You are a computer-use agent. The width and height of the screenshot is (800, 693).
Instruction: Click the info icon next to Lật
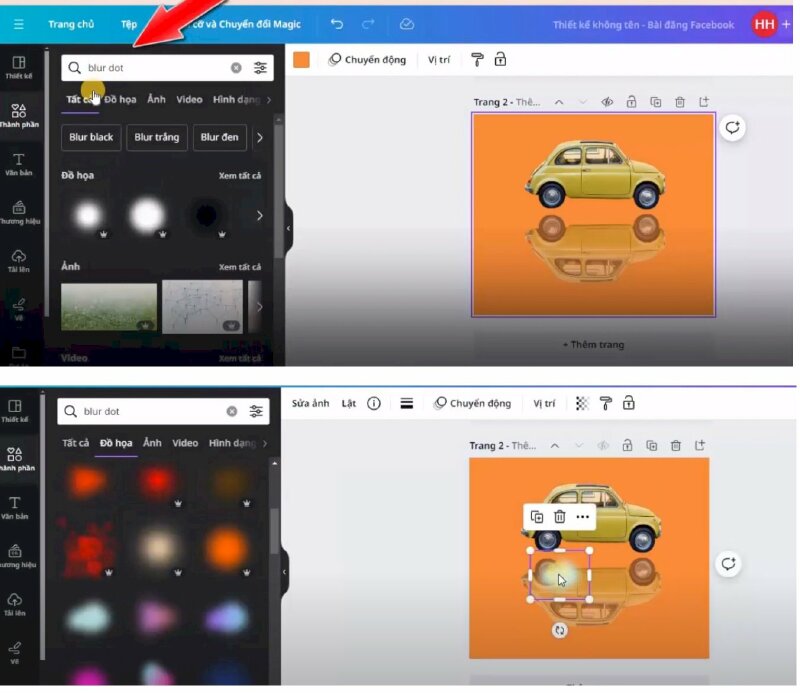[x=374, y=403]
